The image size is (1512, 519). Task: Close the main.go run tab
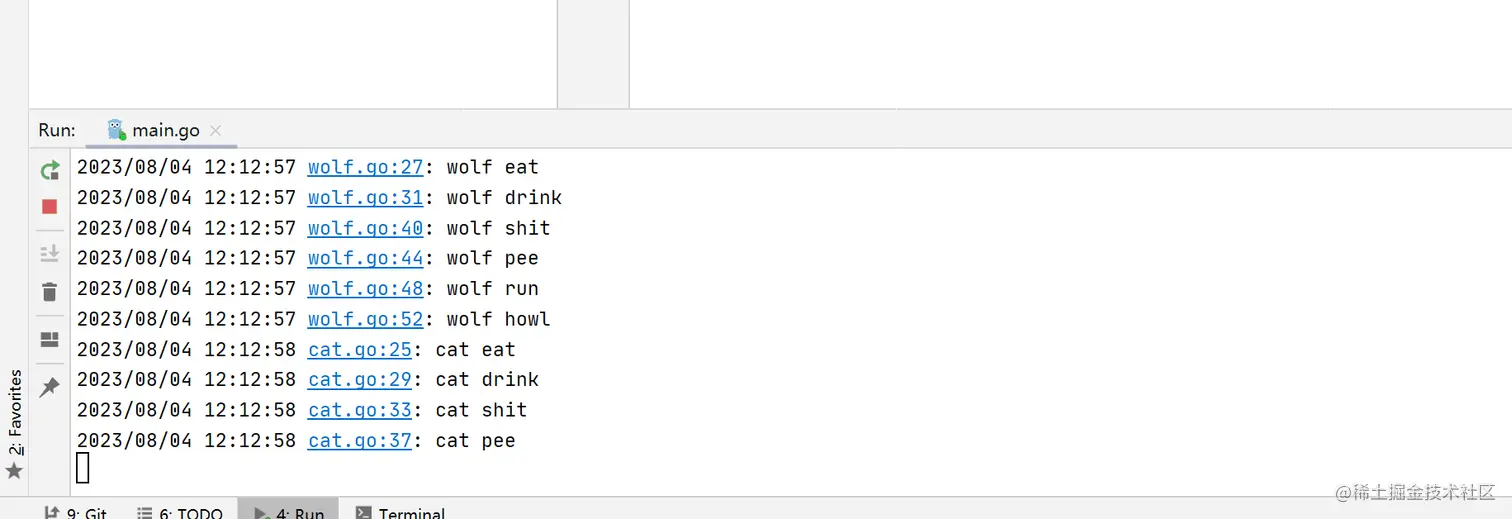(x=216, y=131)
